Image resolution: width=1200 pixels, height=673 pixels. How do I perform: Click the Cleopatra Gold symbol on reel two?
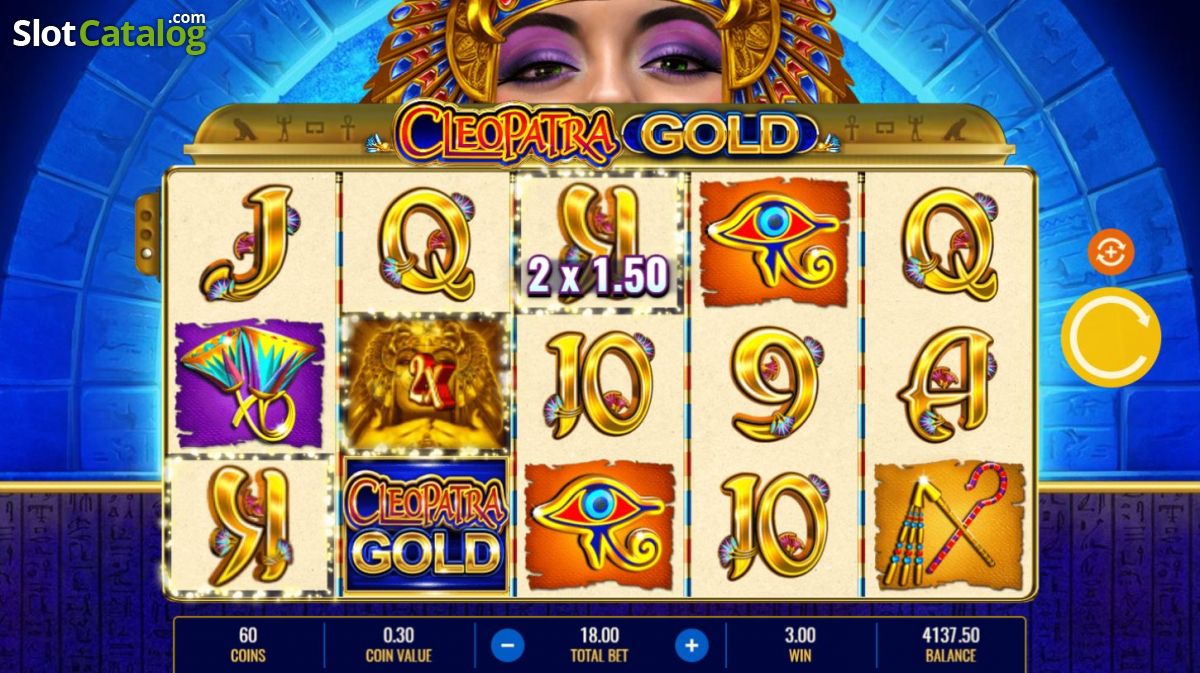425,526
